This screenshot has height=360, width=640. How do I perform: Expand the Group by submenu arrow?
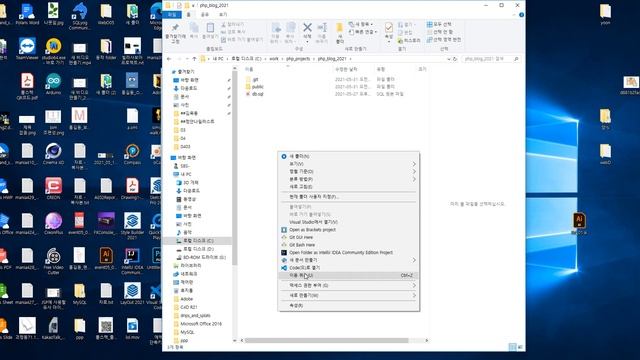tap(414, 179)
